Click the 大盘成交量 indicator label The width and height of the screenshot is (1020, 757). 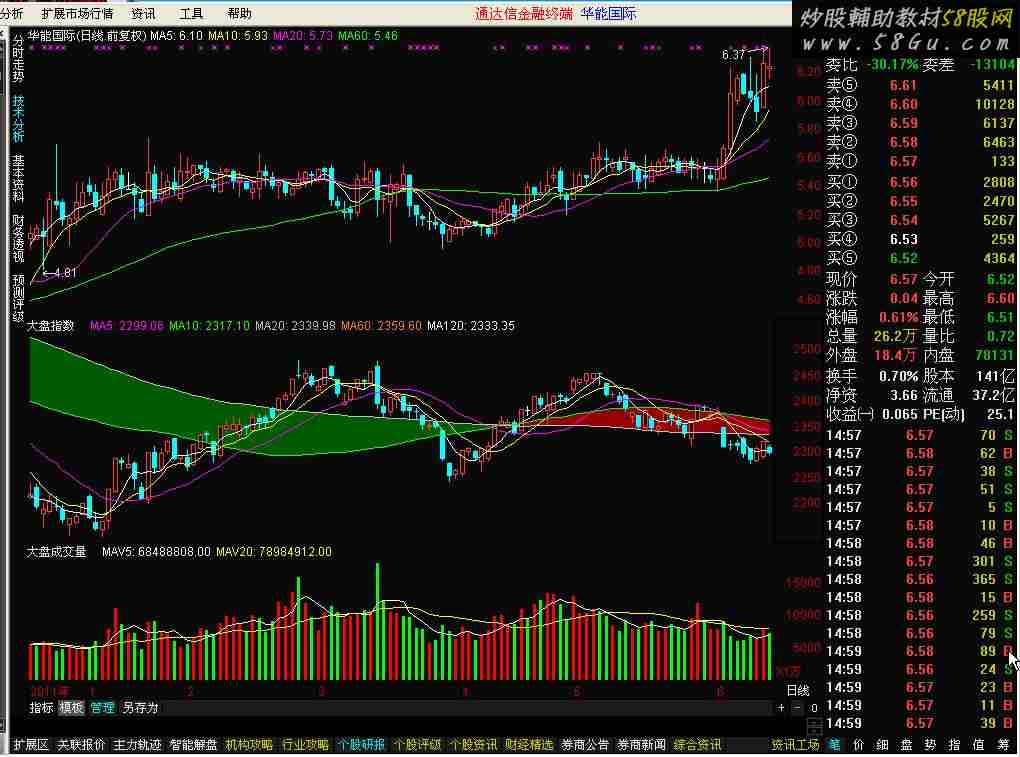(56, 551)
